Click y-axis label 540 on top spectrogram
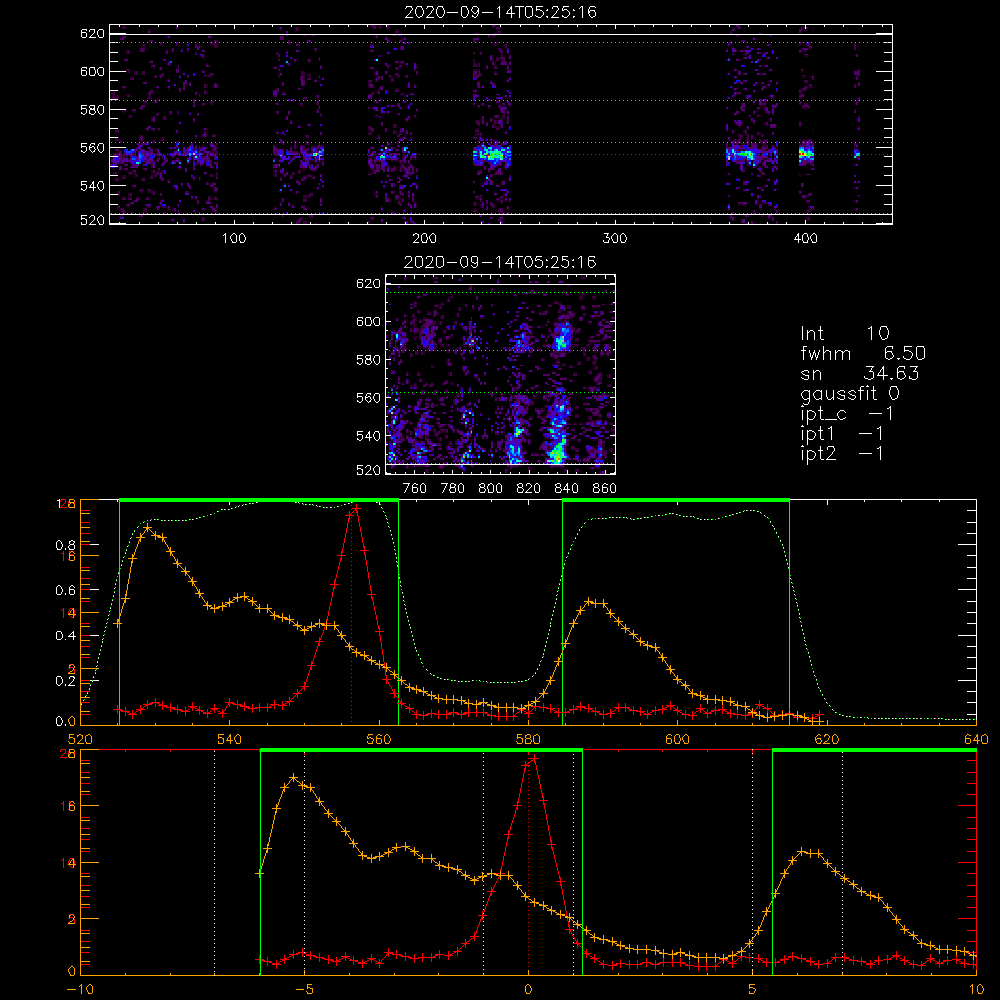The width and height of the screenshot is (1000, 1000). (x=92, y=186)
